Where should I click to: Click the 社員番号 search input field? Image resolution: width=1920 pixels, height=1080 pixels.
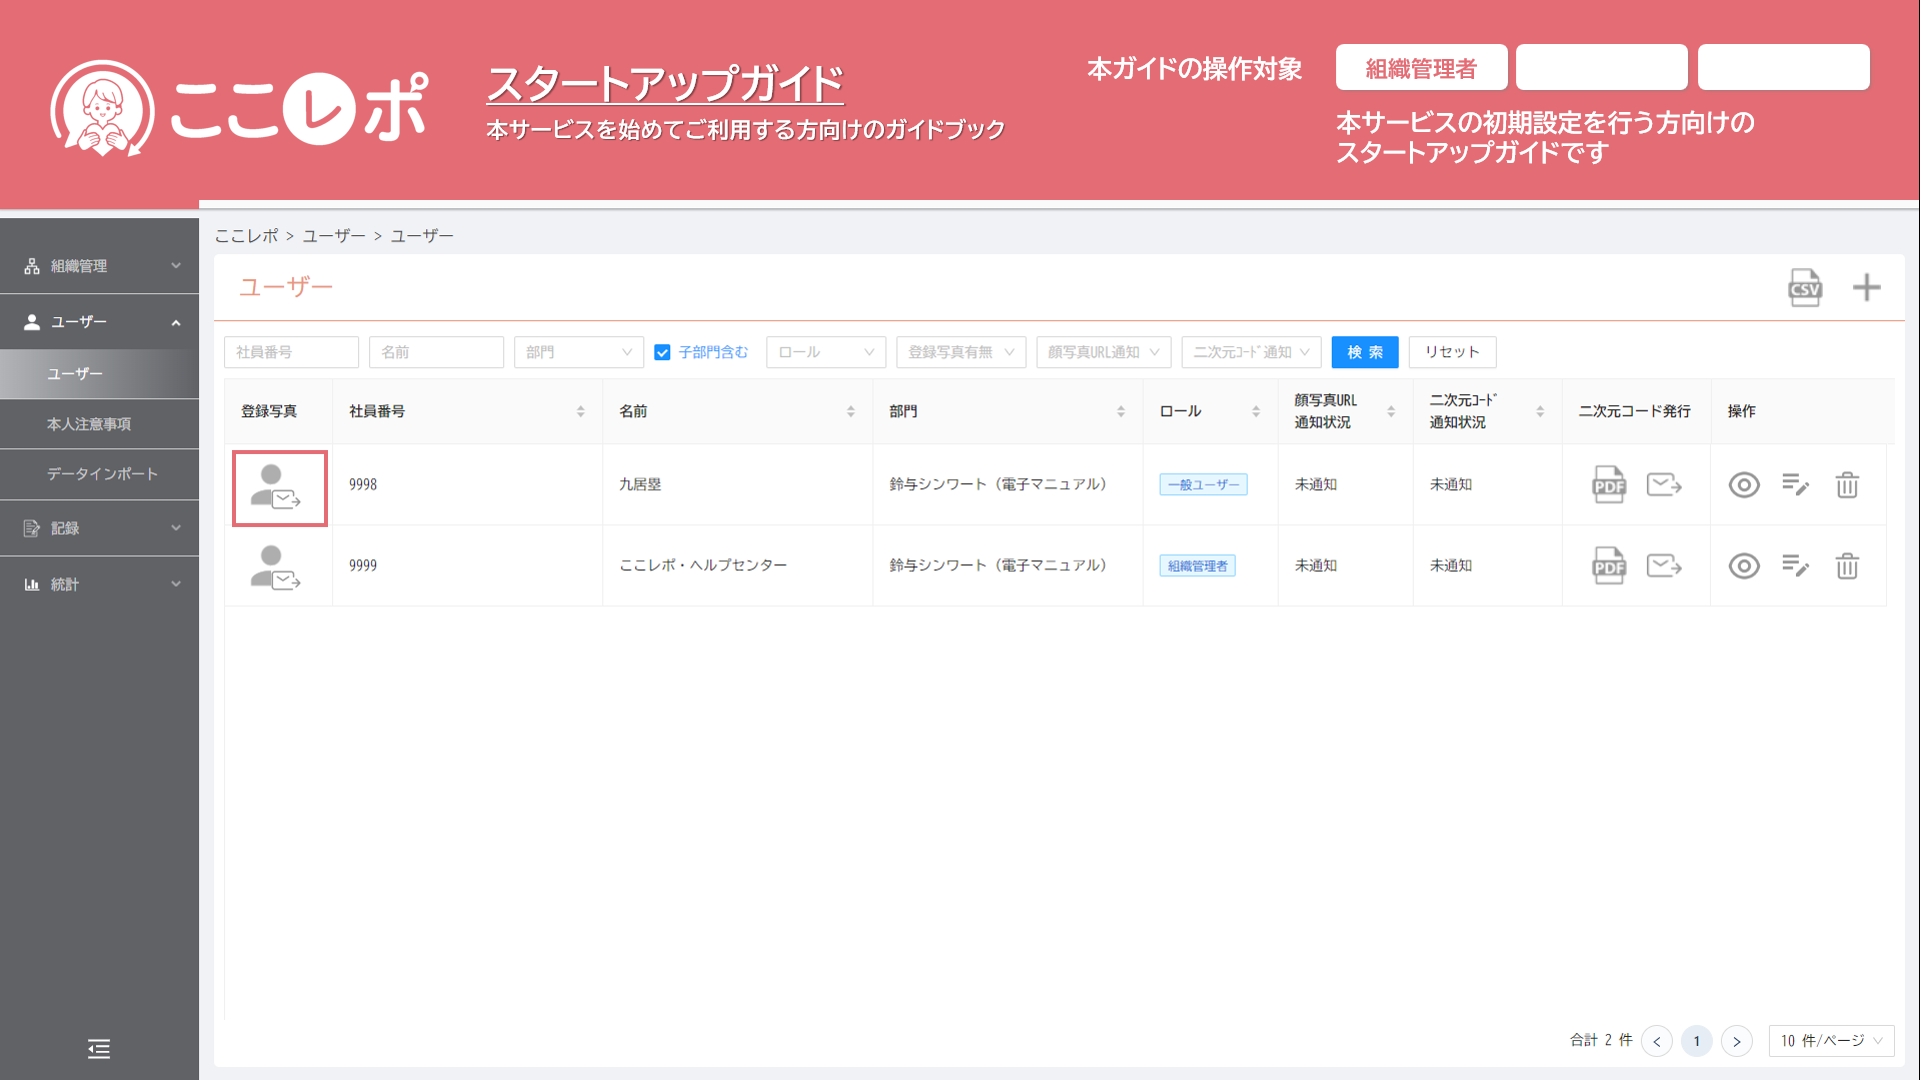291,352
